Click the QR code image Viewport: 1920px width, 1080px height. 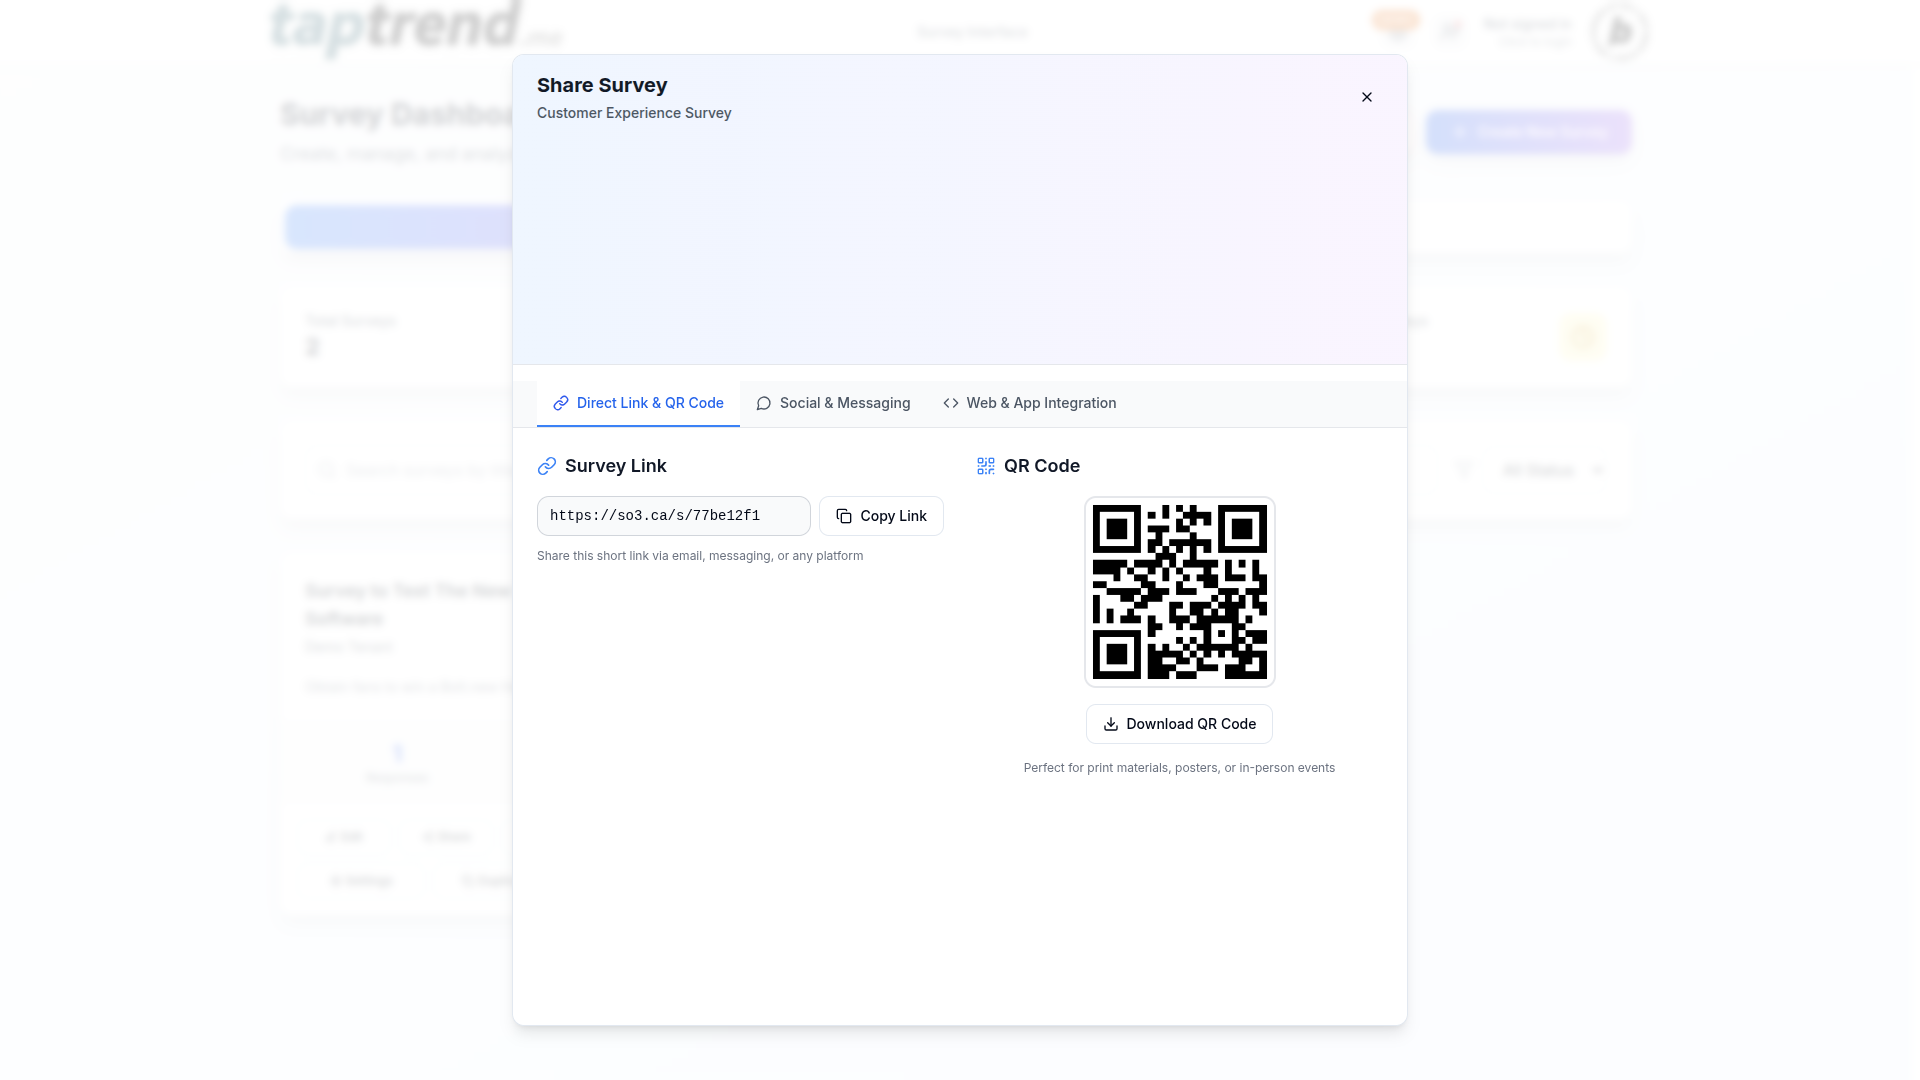(x=1179, y=592)
